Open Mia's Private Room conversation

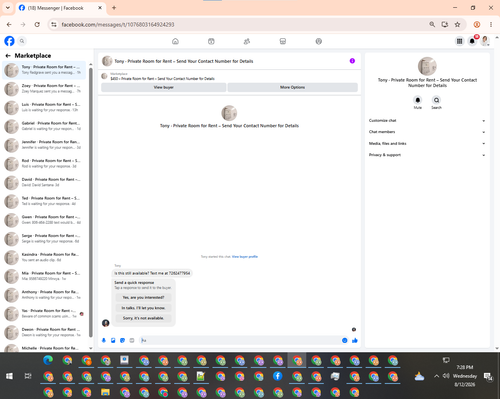(44, 276)
